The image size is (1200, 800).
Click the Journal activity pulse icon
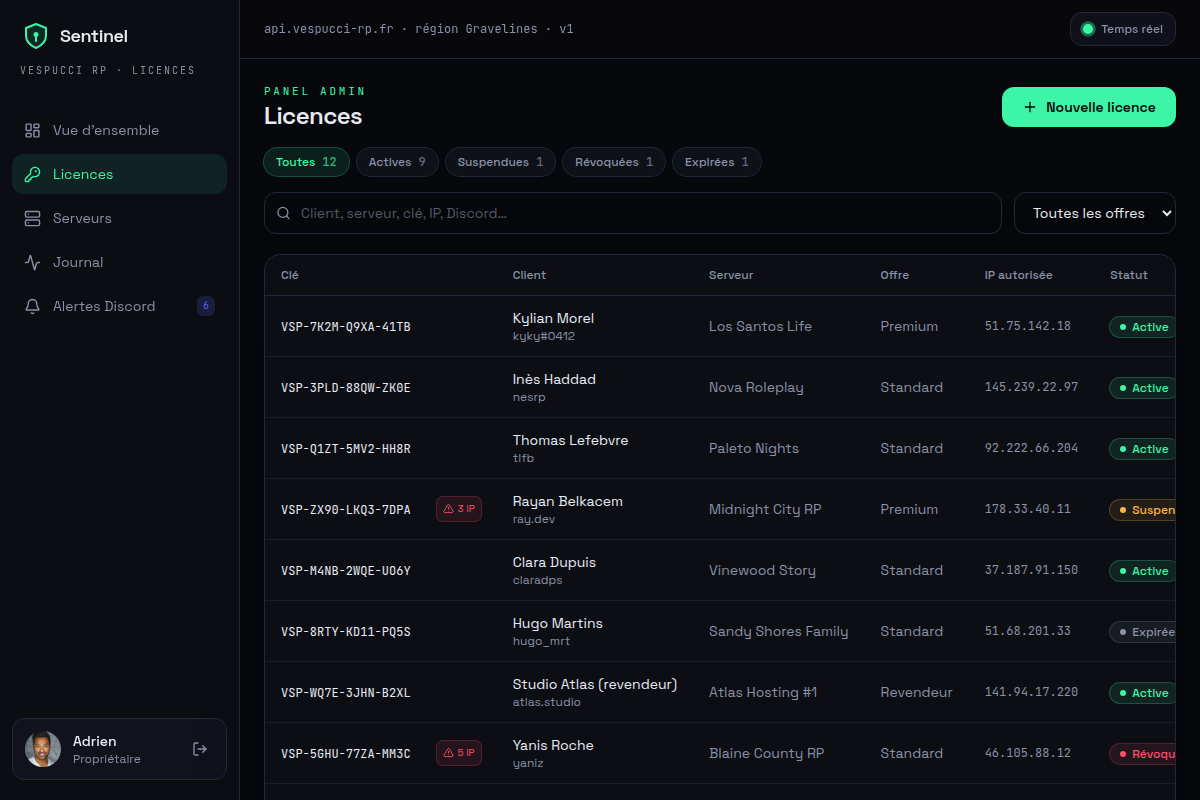tap(33, 262)
